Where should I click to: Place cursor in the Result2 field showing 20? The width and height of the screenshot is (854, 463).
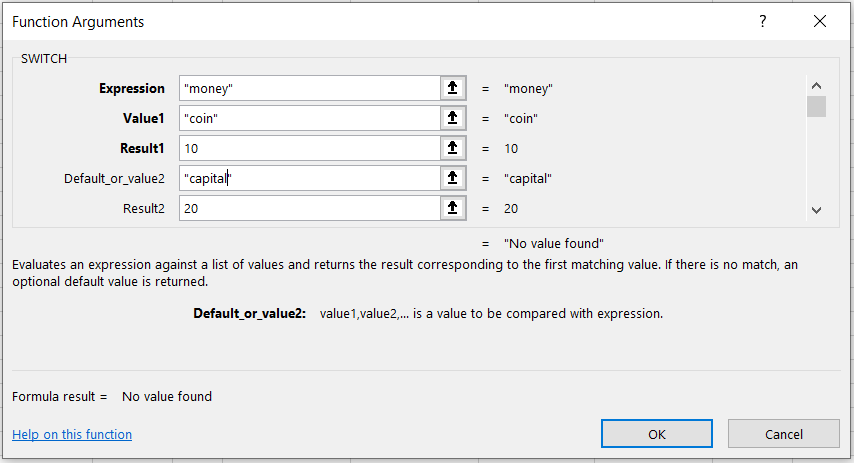pos(309,208)
